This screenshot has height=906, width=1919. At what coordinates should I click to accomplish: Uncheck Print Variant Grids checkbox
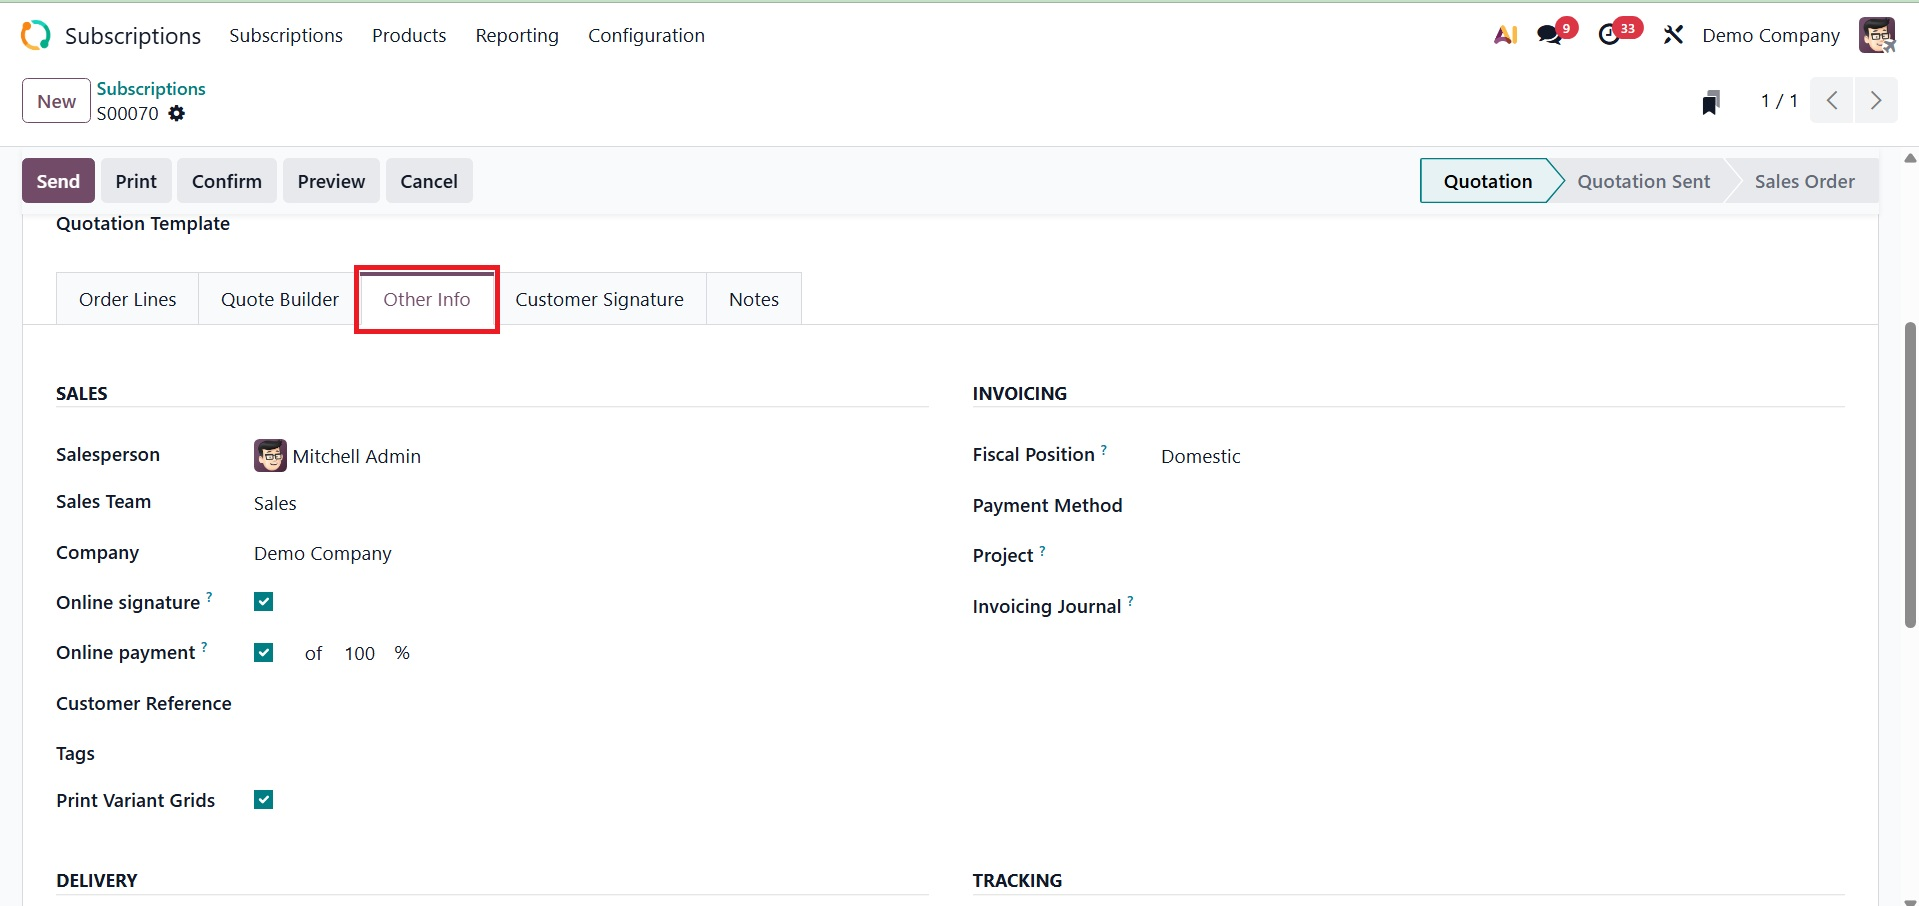(264, 800)
